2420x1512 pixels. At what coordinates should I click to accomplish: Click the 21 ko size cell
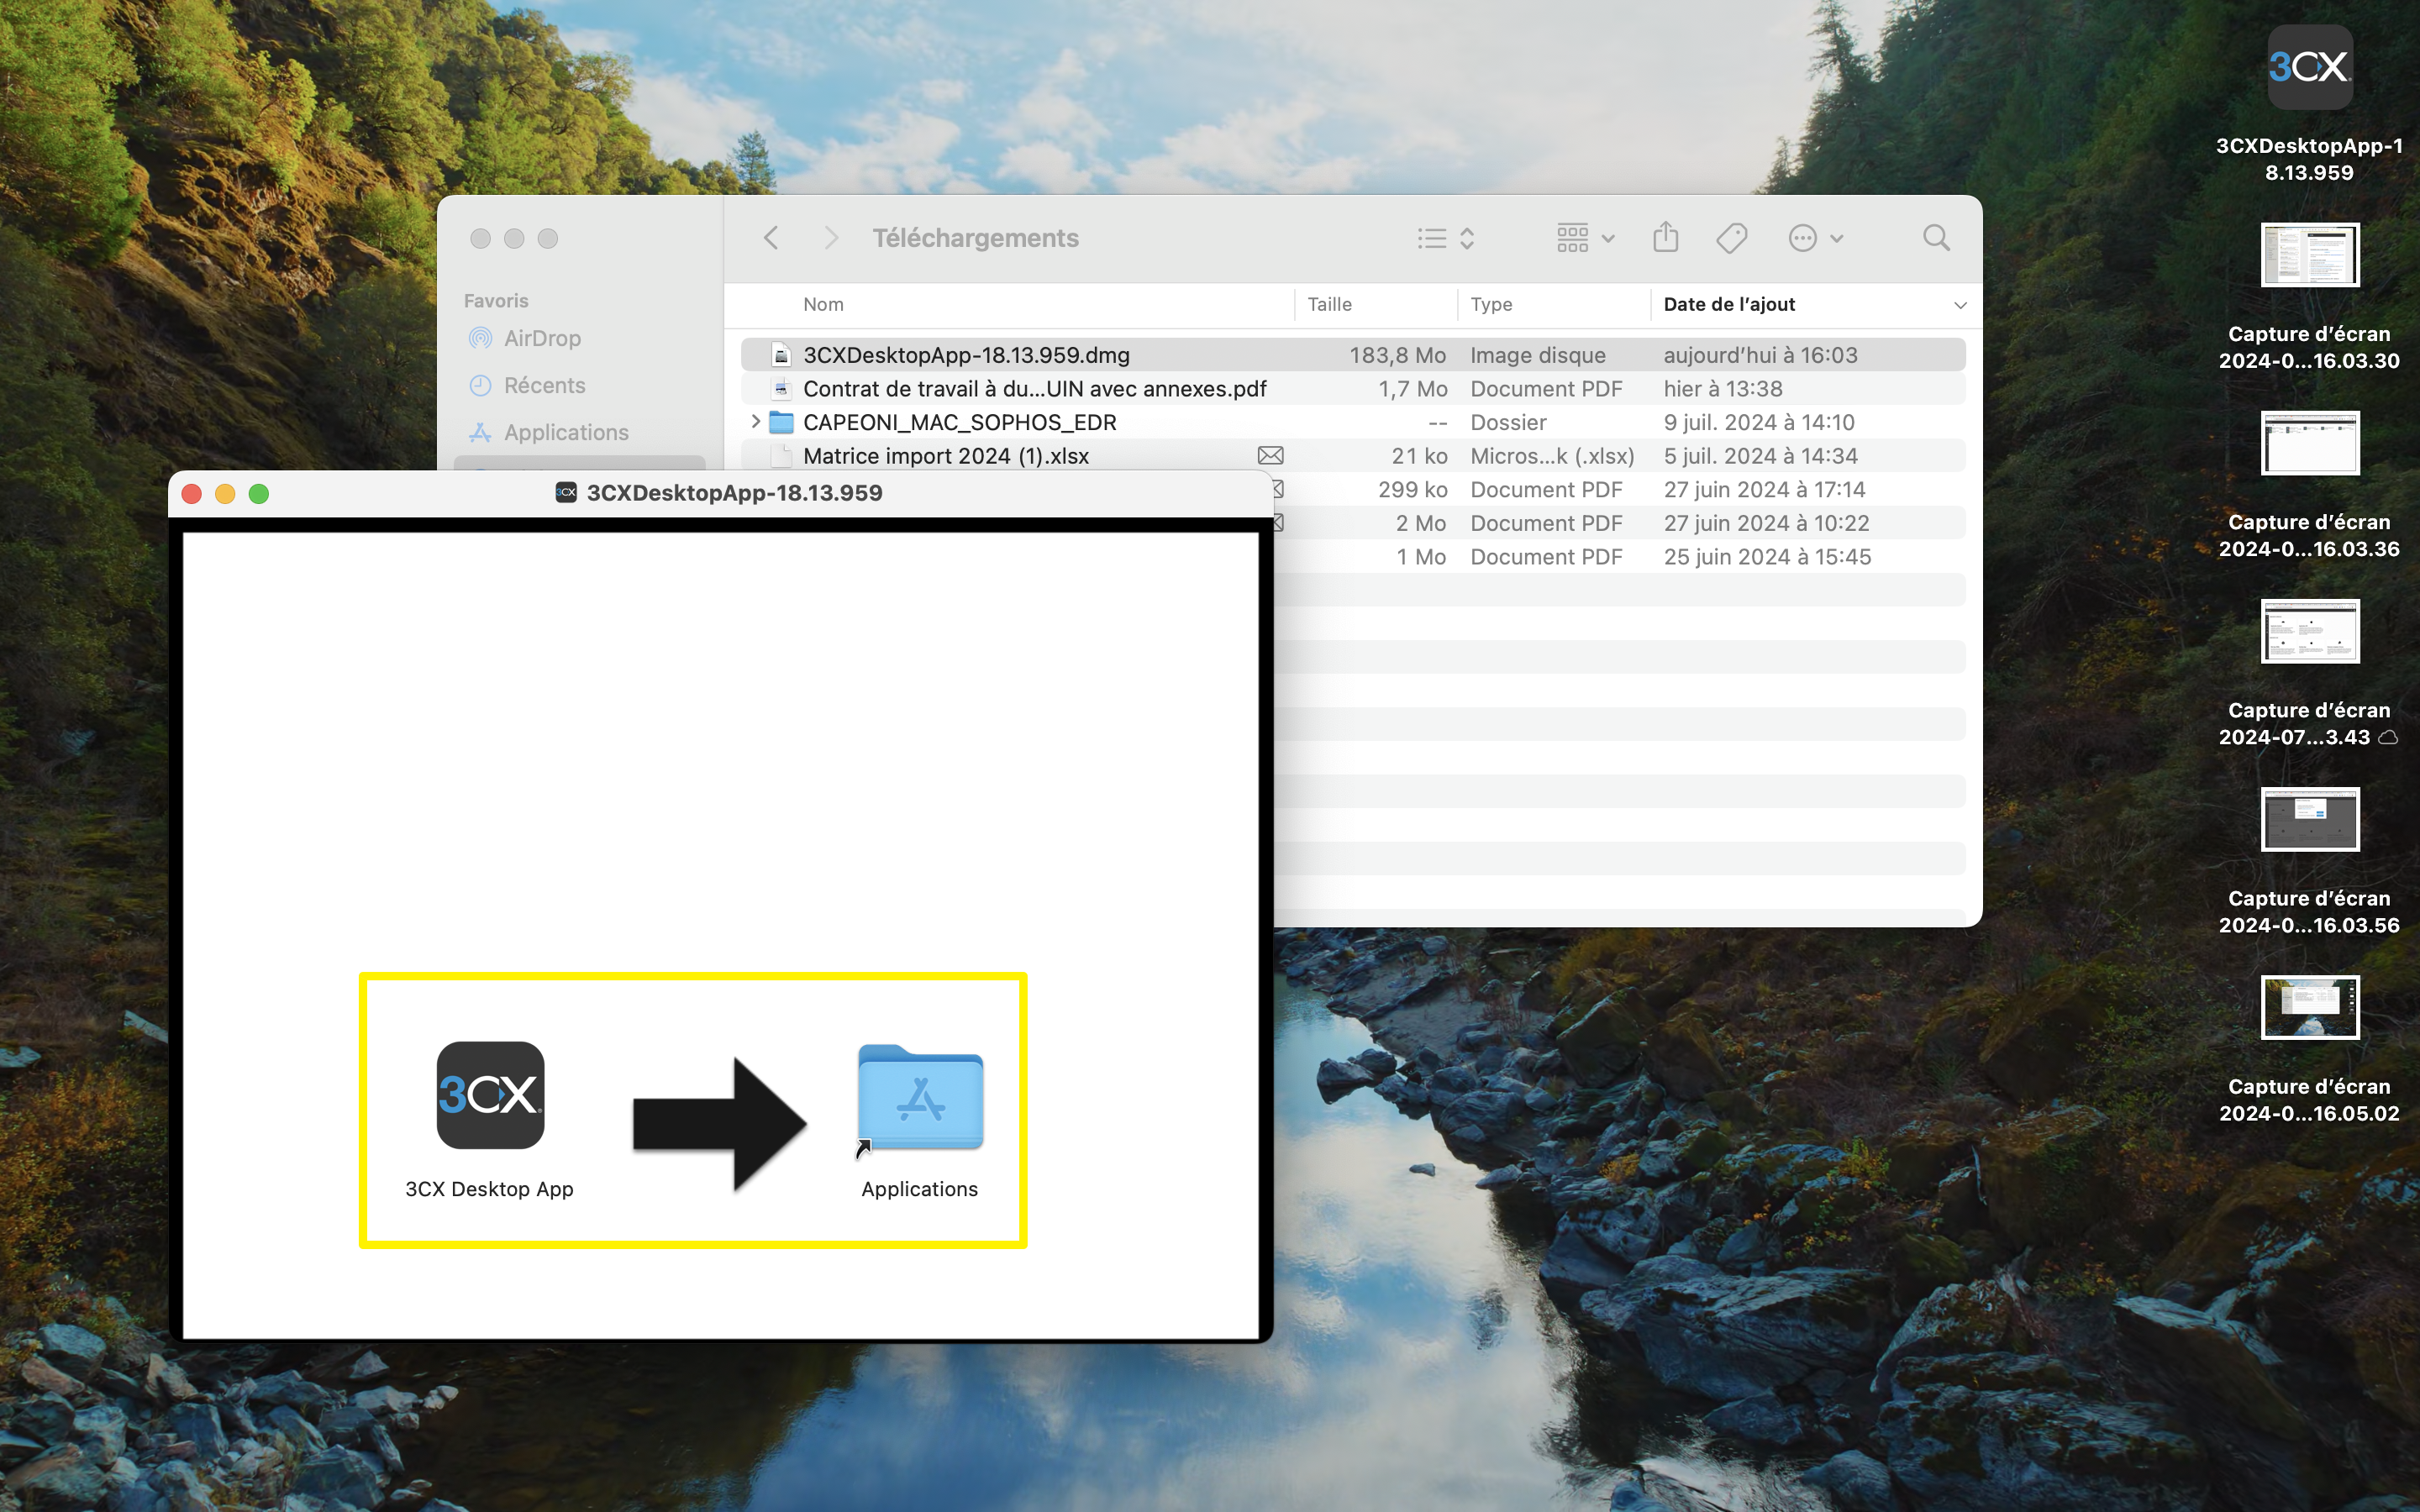click(1419, 456)
